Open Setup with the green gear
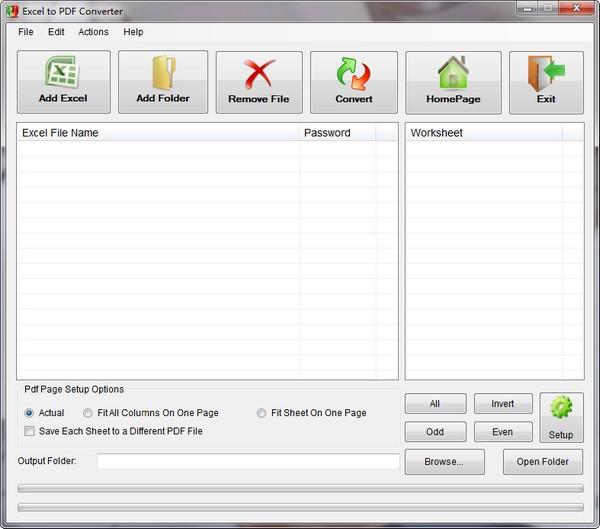 pyautogui.click(x=561, y=417)
